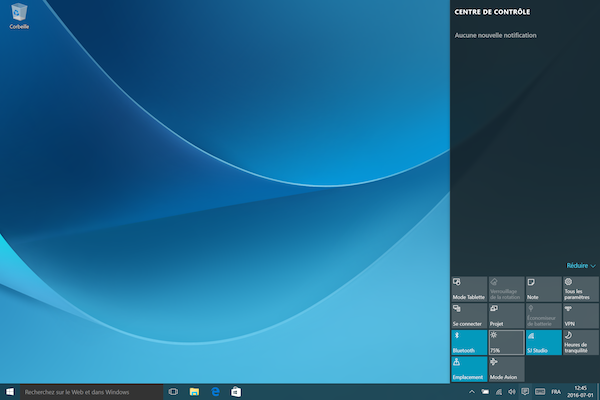Viewport: 600px width, 400px height.
Task: Launch File Explorer from the taskbar
Action: (x=194, y=392)
